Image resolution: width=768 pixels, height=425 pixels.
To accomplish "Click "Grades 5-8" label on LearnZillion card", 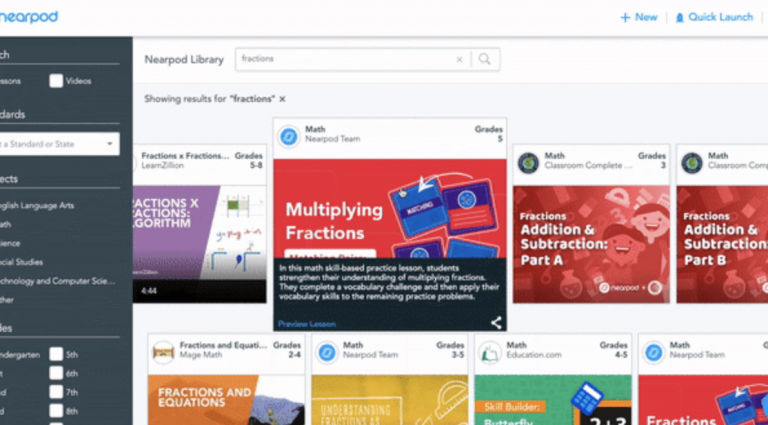I will 249,161.
